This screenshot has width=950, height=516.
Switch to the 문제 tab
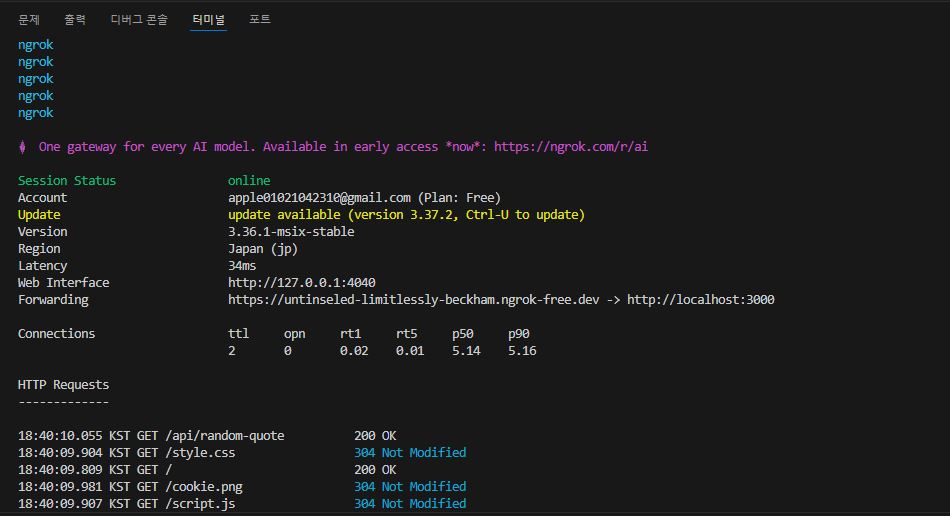coord(29,19)
